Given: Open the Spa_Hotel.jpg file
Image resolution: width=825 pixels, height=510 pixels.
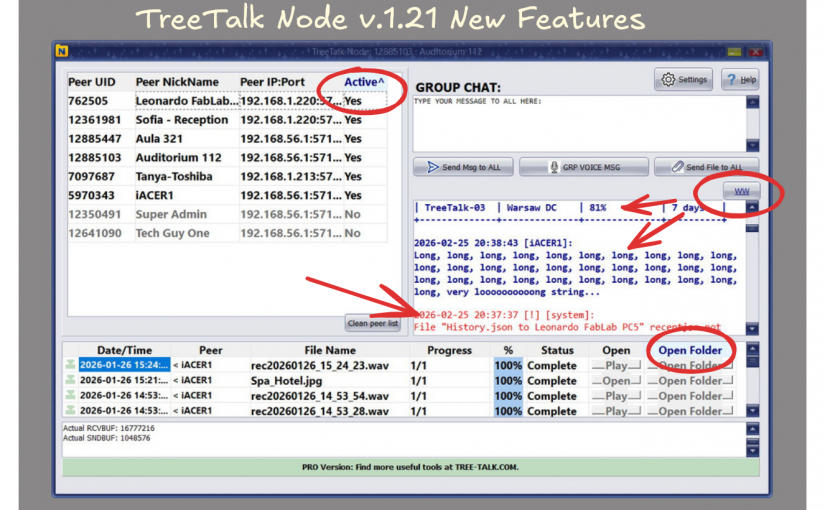Looking at the screenshot, I should click(x=616, y=381).
